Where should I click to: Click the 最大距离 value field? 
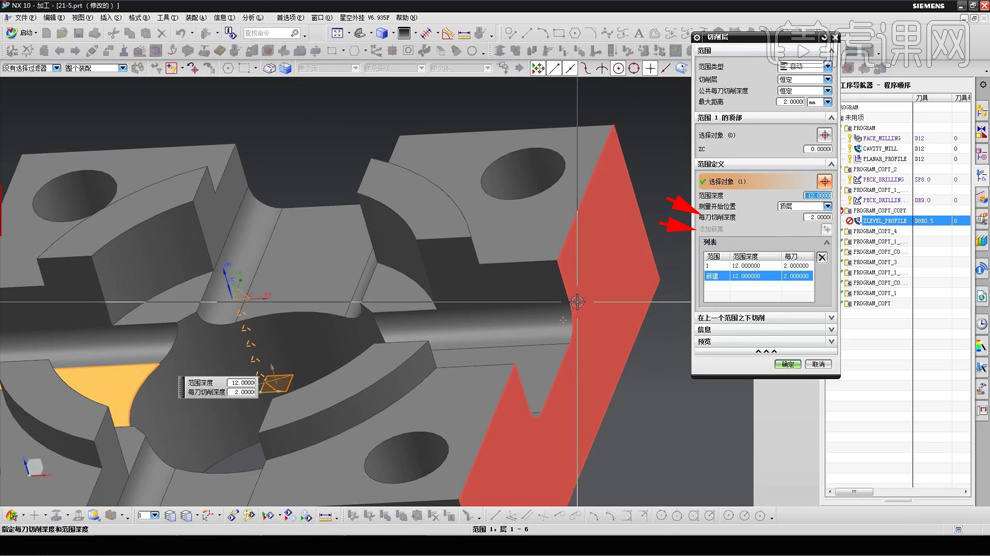pos(792,102)
